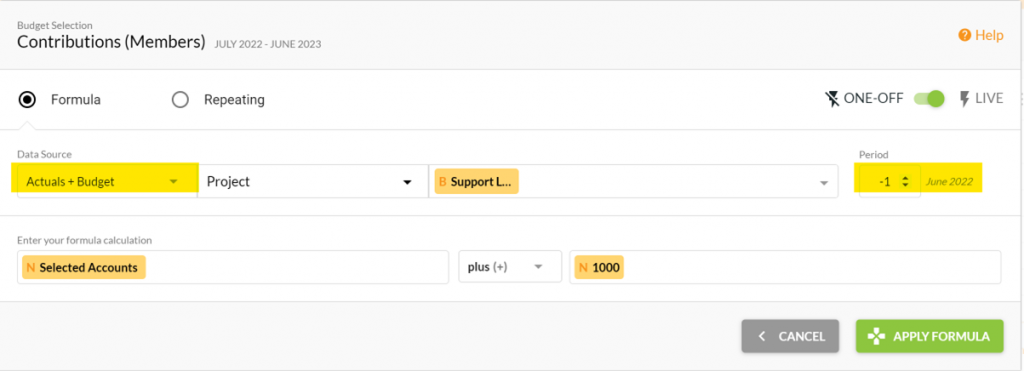Click the N badge on Selected Accounts
The width and height of the screenshot is (1024, 371).
(x=31, y=267)
